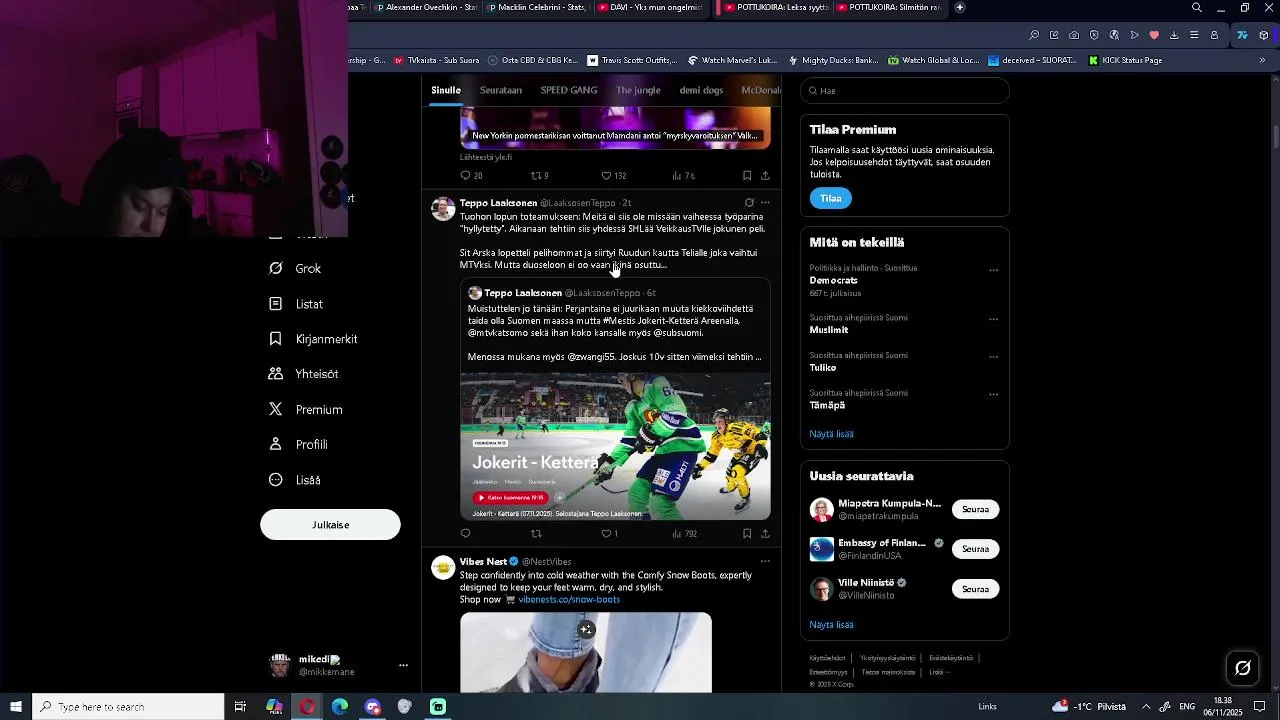Bookmark the Jokerit - Ketterä post
This screenshot has height=720, width=1280.
tap(747, 534)
